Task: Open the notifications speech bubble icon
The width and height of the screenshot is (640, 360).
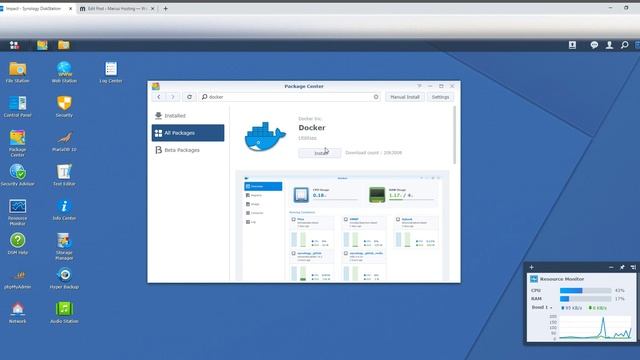Action: pyautogui.click(x=594, y=45)
